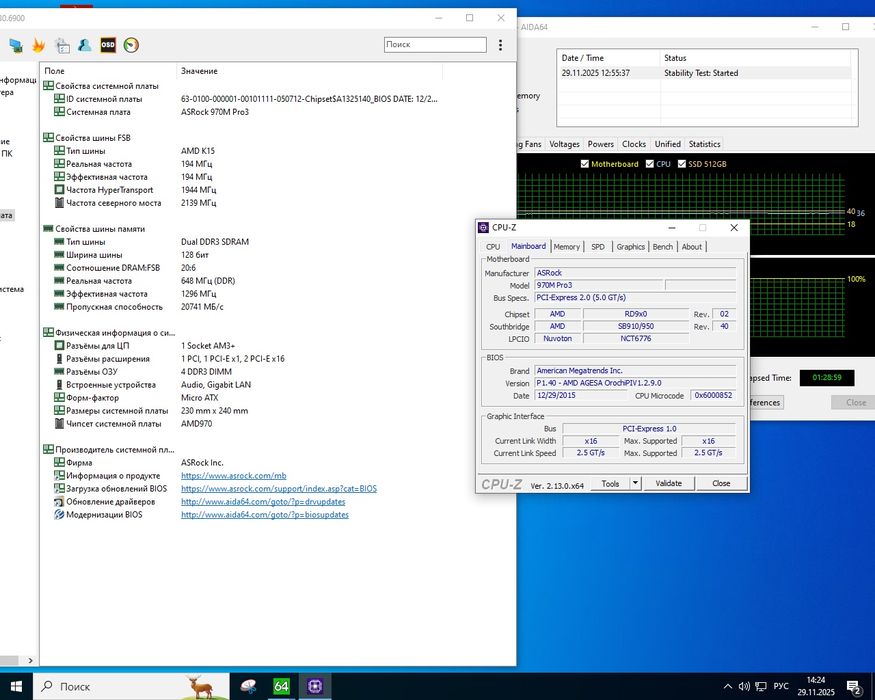Open the three-dot menu next to search
Viewport: 875px width, 700px height.
pos(500,45)
